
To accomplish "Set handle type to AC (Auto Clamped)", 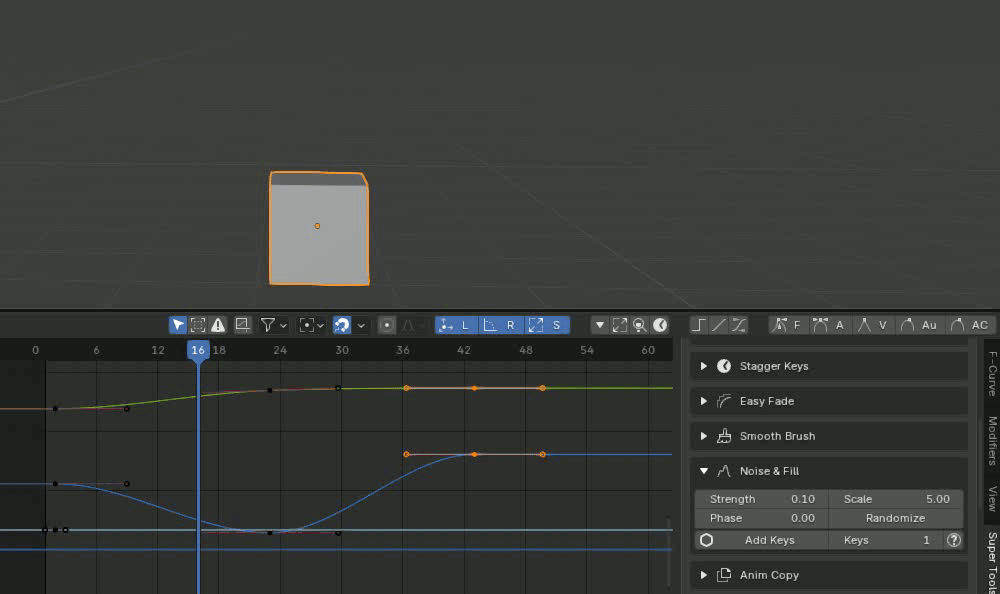I will tap(969, 325).
